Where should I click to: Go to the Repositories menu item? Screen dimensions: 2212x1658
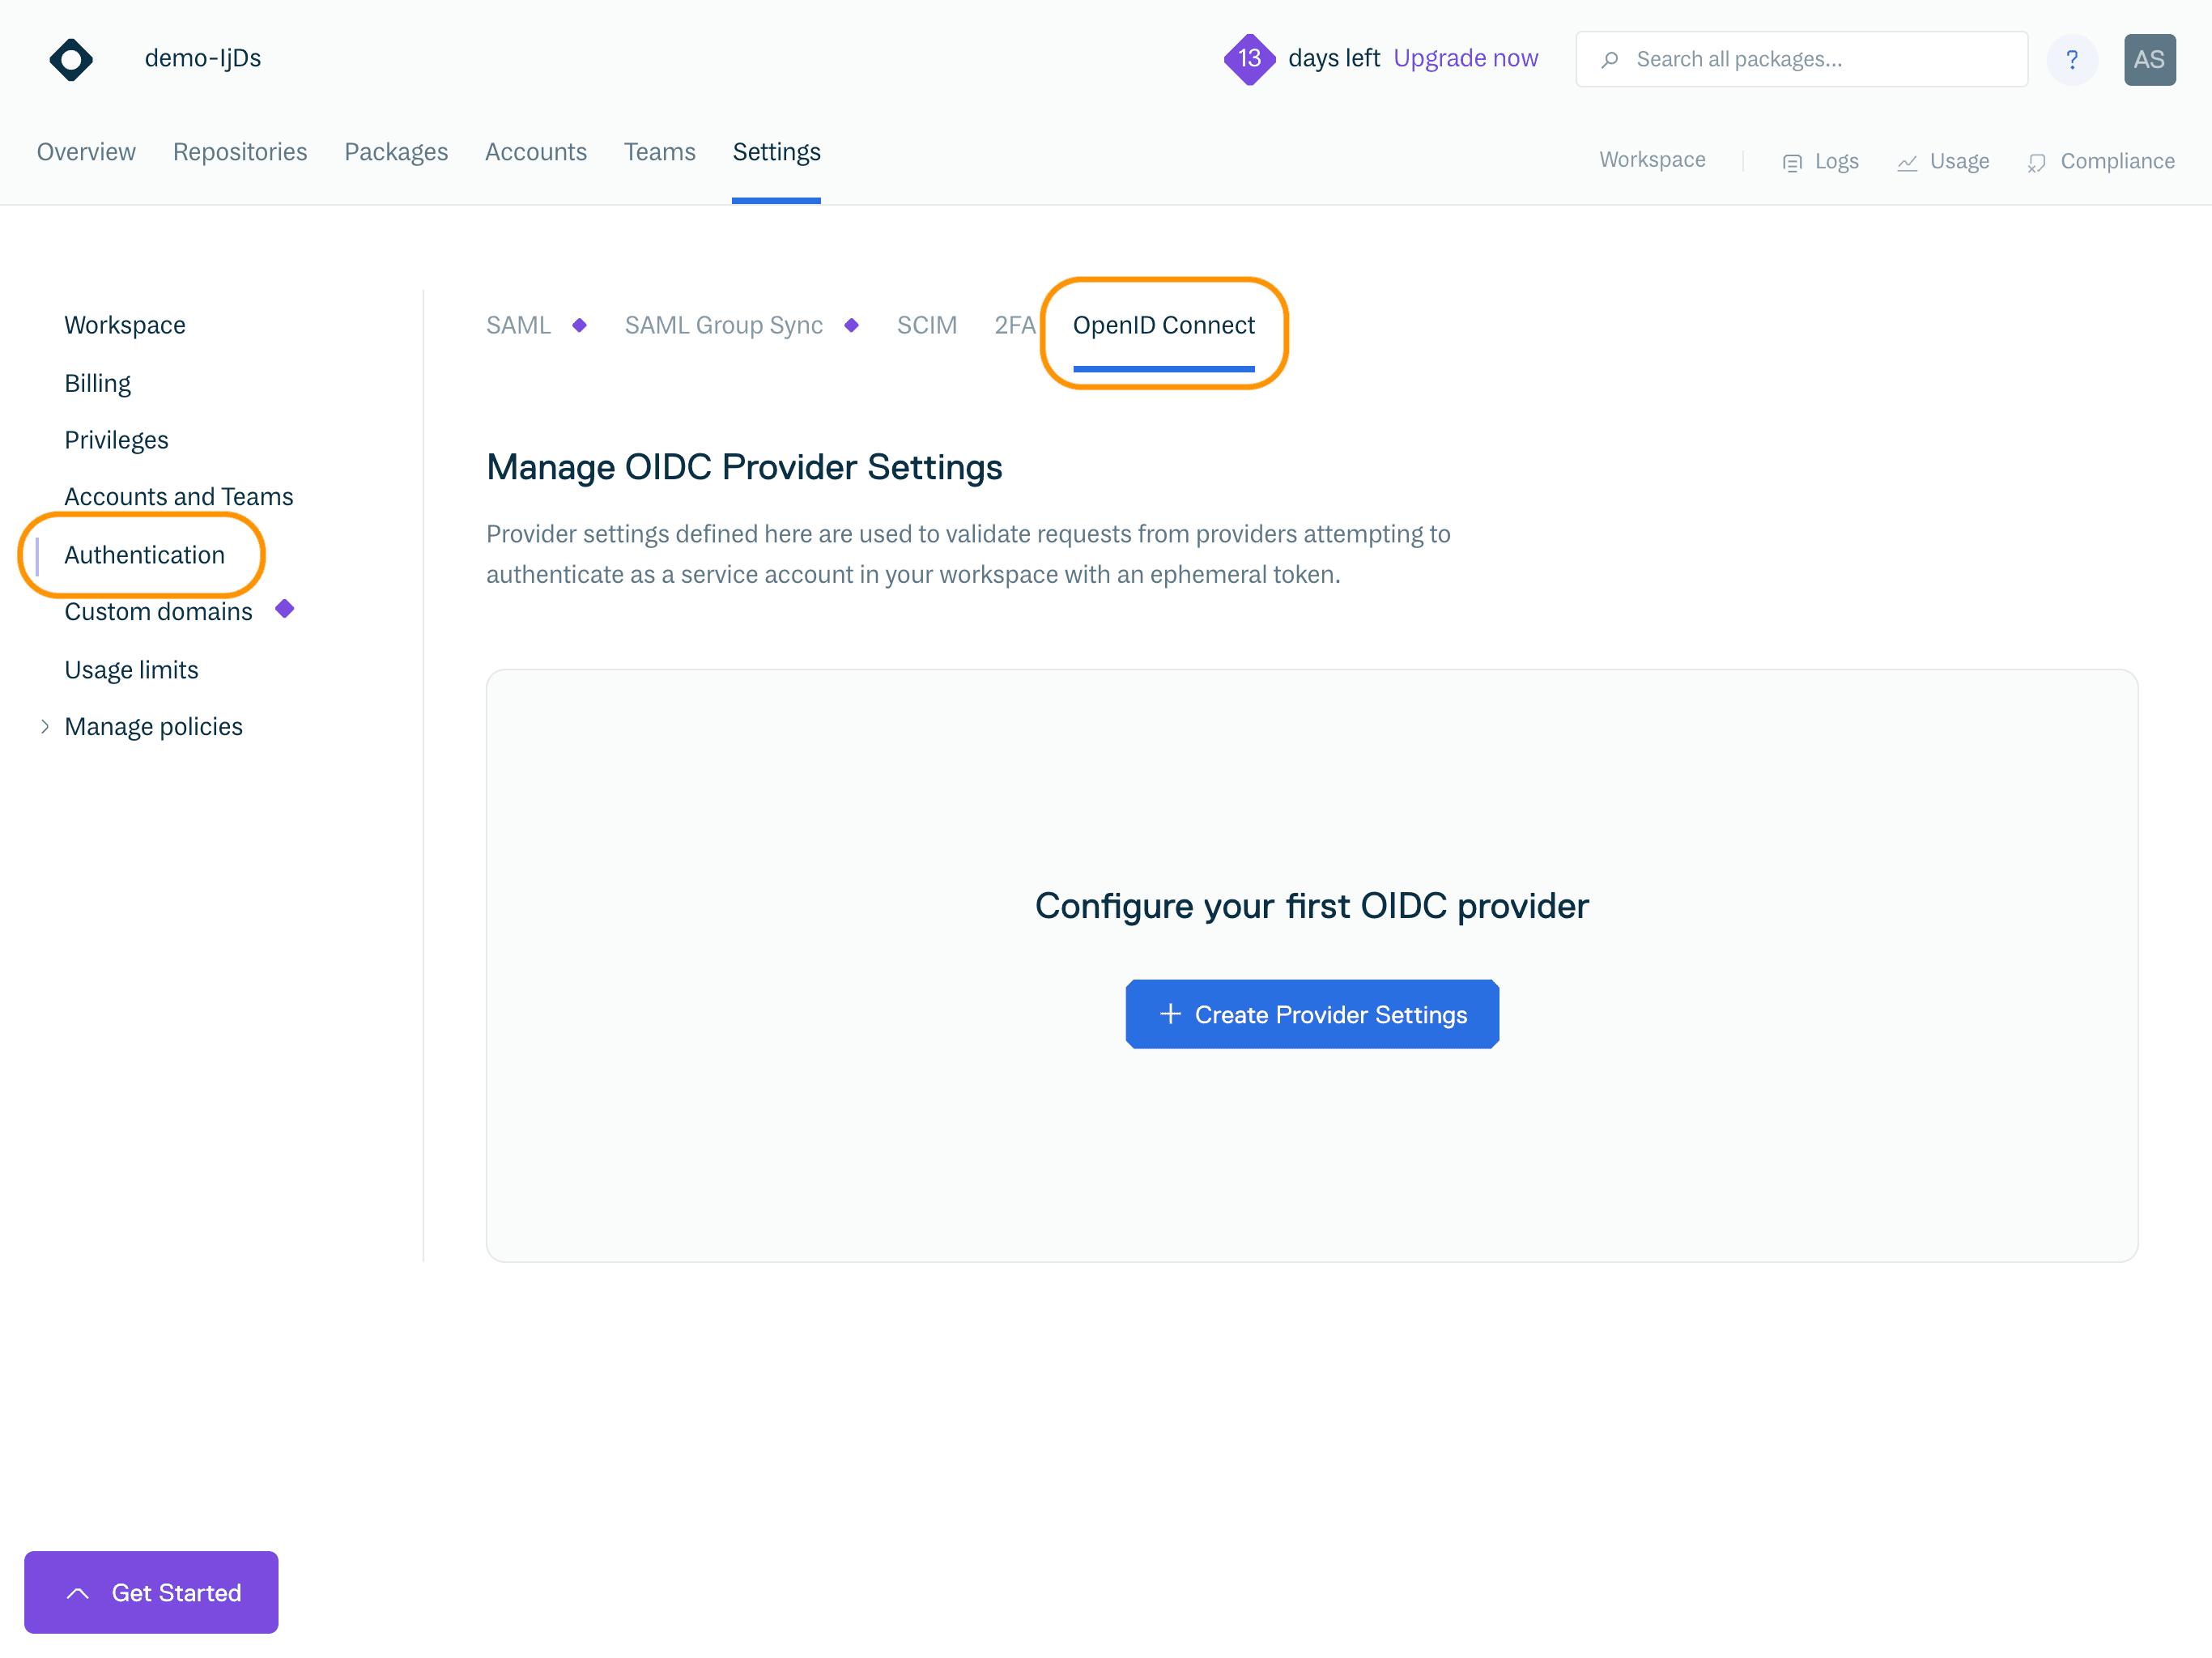(x=240, y=152)
